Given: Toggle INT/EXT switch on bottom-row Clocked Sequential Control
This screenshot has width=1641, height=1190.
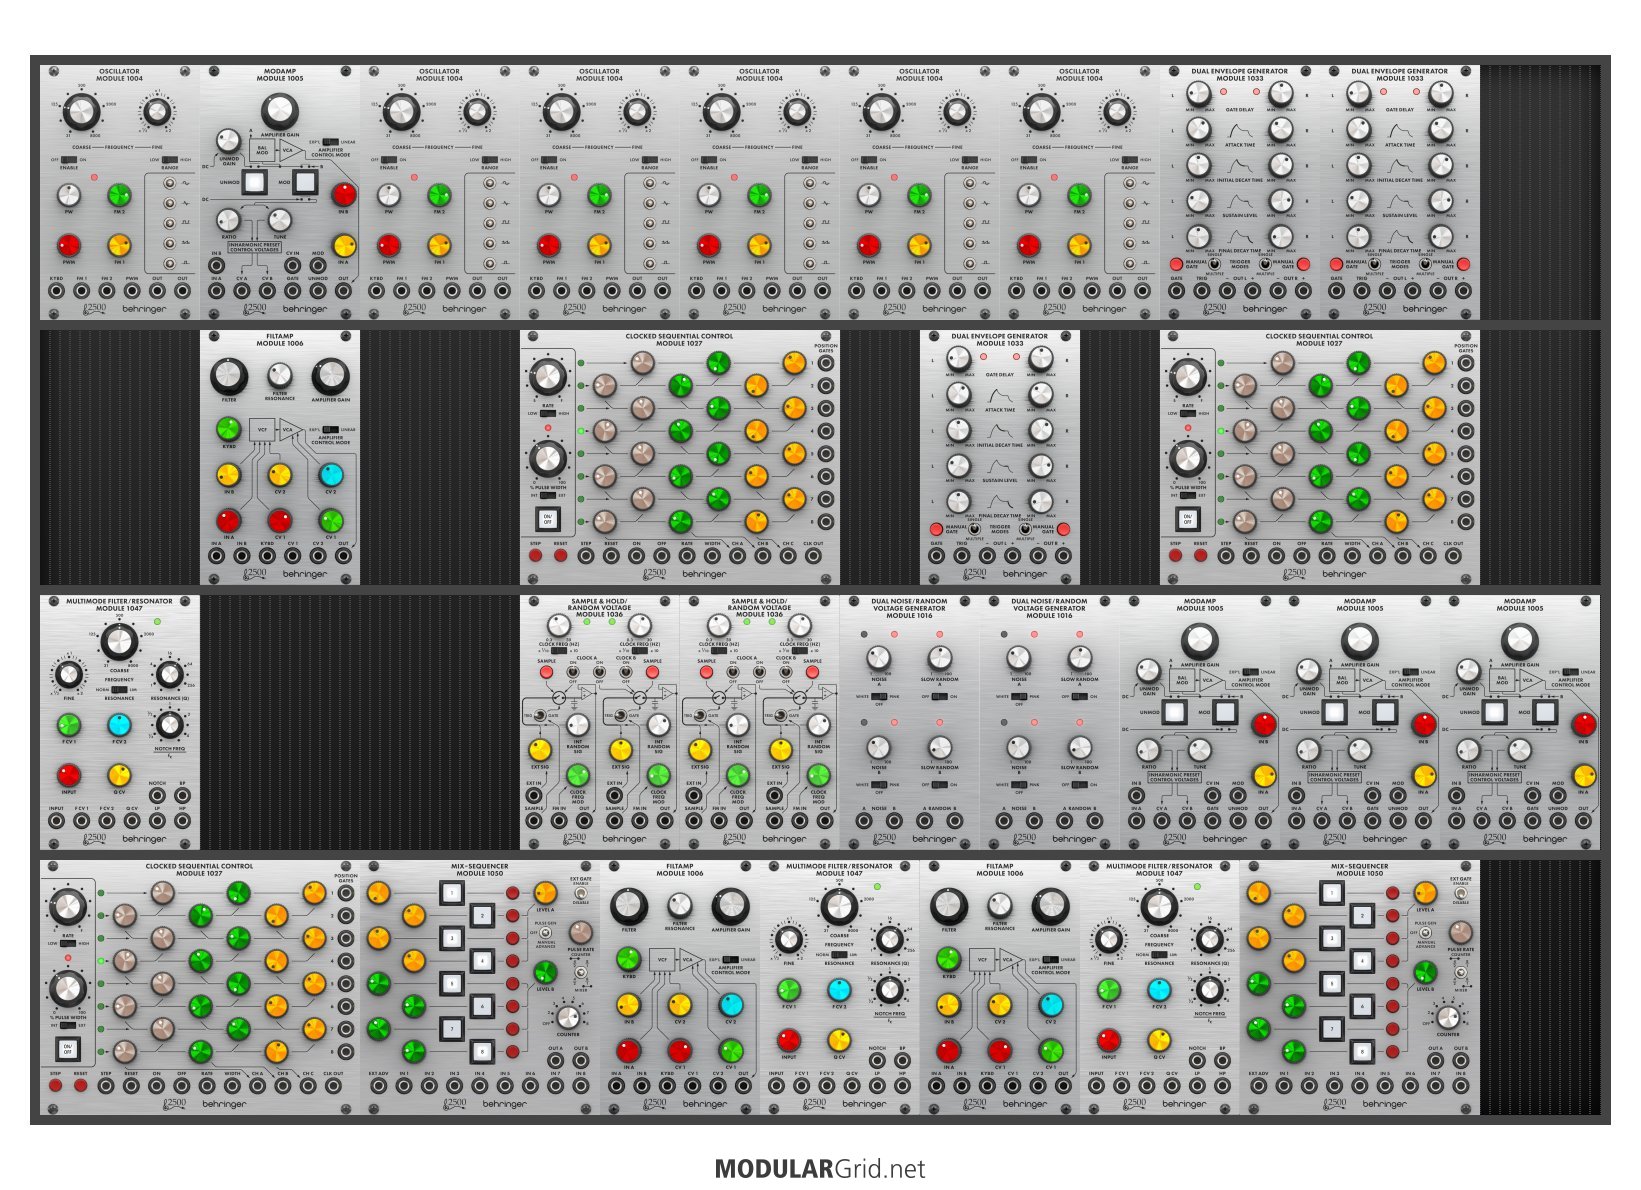Looking at the screenshot, I should (x=68, y=1025).
